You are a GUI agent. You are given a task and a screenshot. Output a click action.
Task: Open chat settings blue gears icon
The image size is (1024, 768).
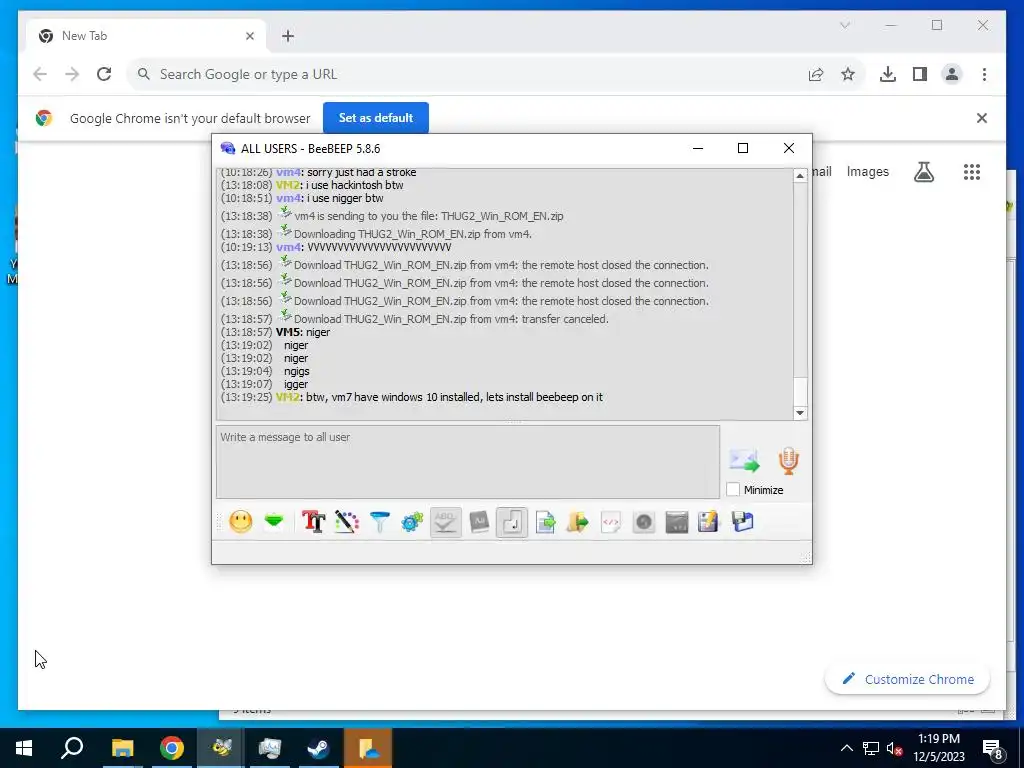tap(412, 522)
